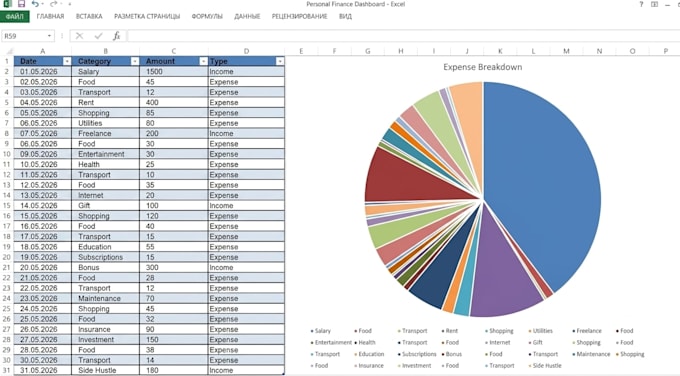Click Entertainment legend entry in chart
Screen dimensions: 680x376
tap(331, 343)
